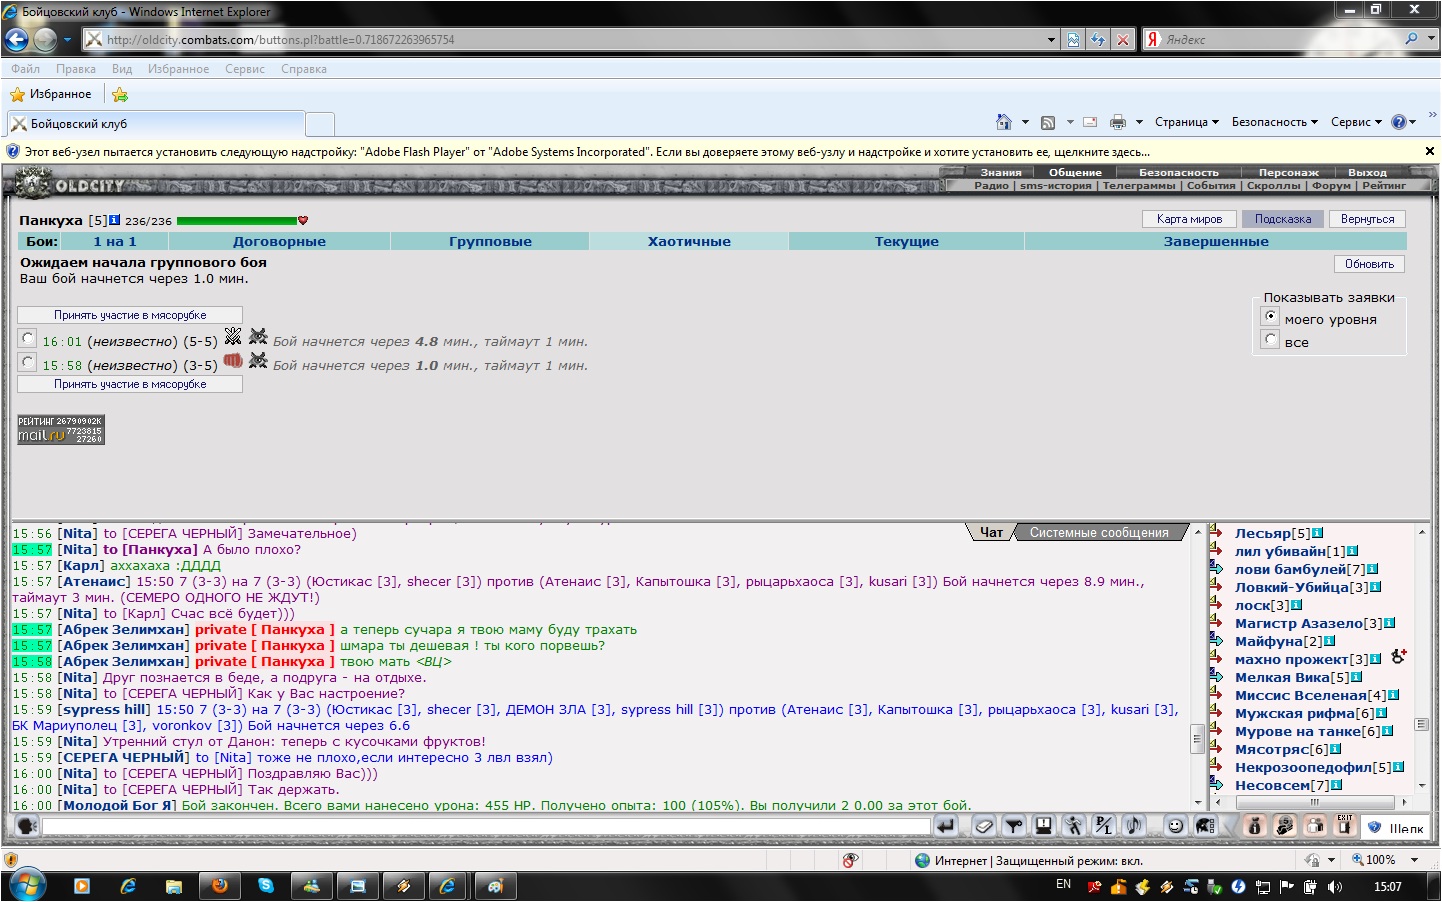This screenshot has width=1442, height=902.
Task: Click into the chat message input field
Action: (x=486, y=827)
